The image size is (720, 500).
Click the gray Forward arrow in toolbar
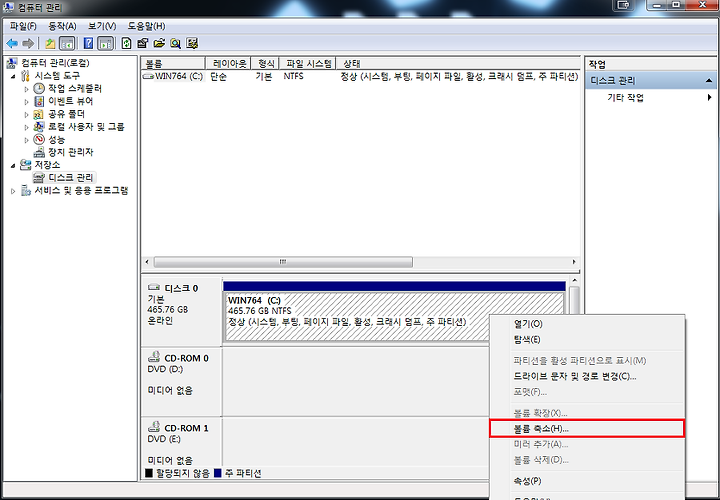click(28, 44)
